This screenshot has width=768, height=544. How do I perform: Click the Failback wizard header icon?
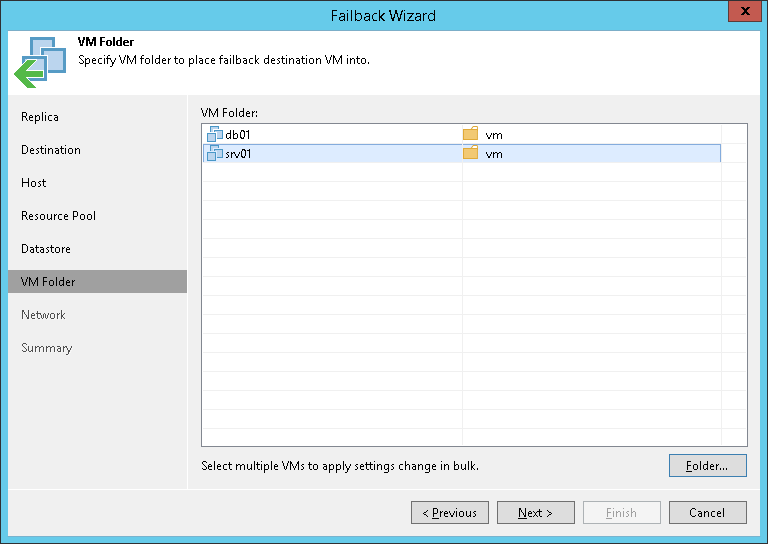[40, 62]
